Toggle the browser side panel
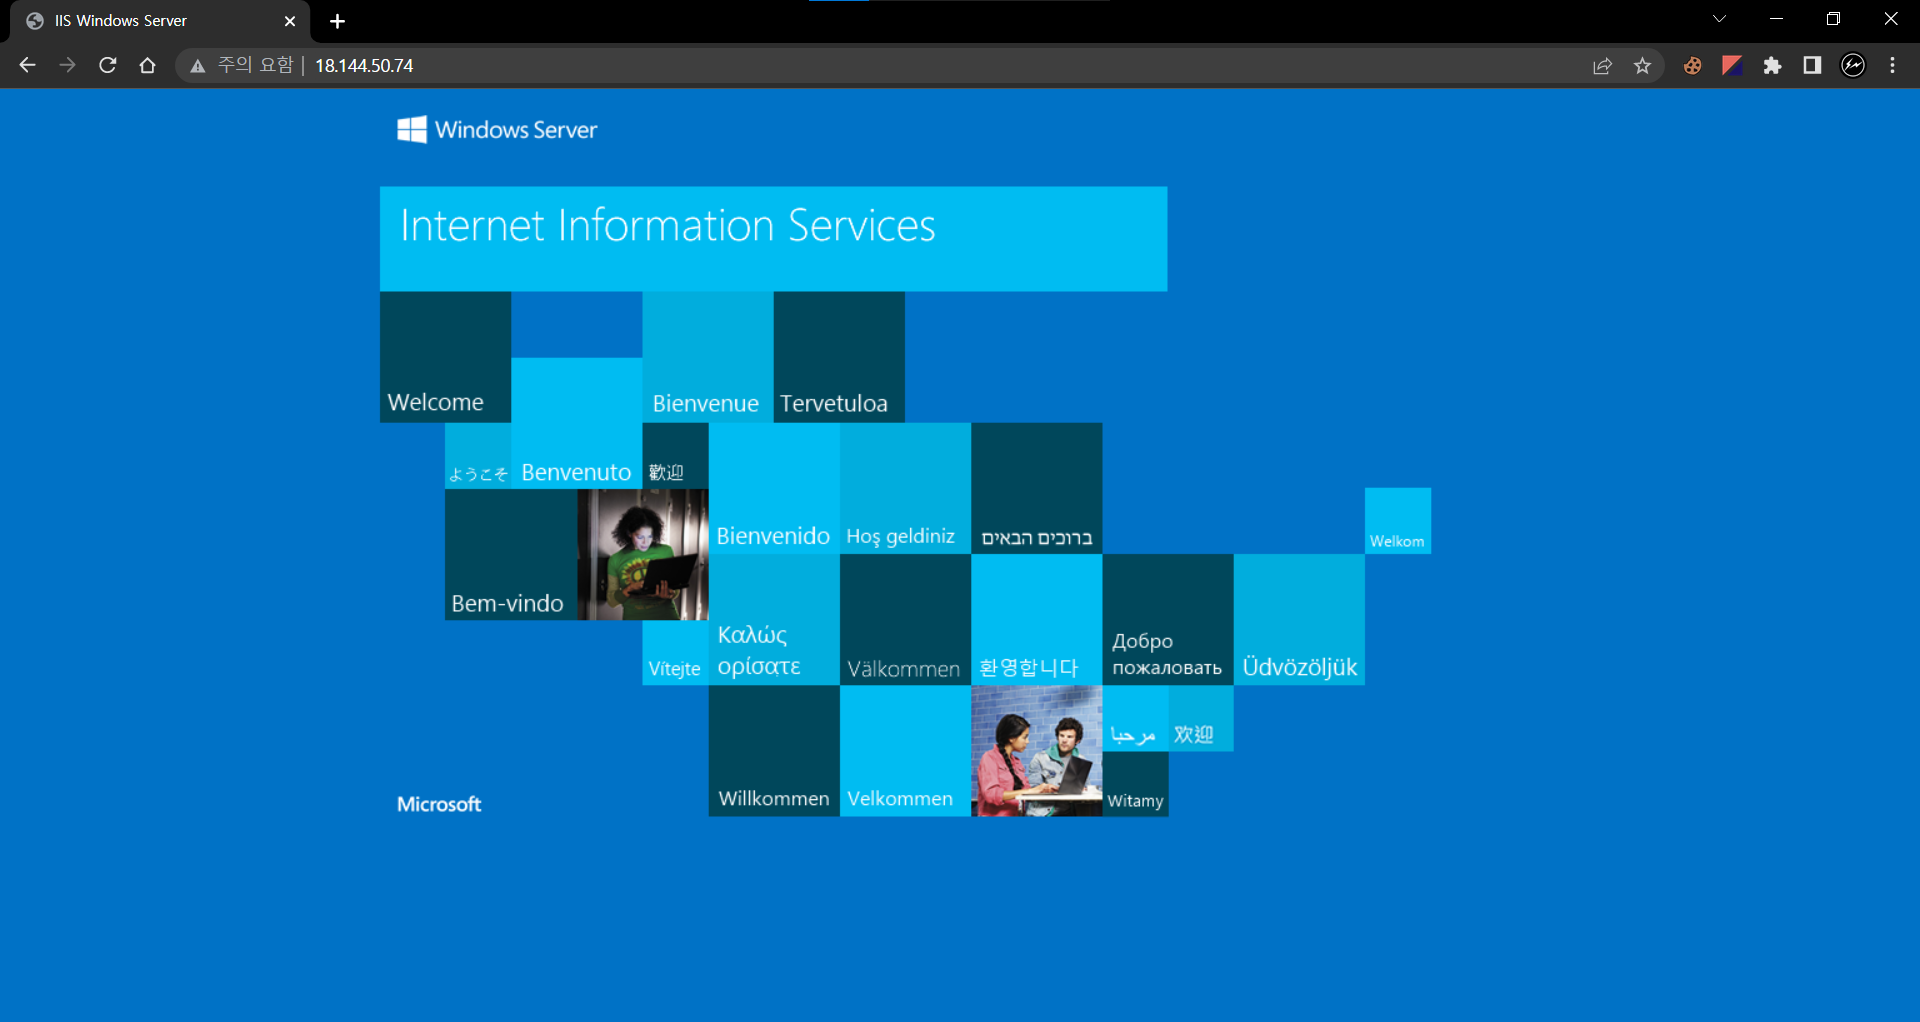This screenshot has width=1920, height=1022. pos(1812,66)
